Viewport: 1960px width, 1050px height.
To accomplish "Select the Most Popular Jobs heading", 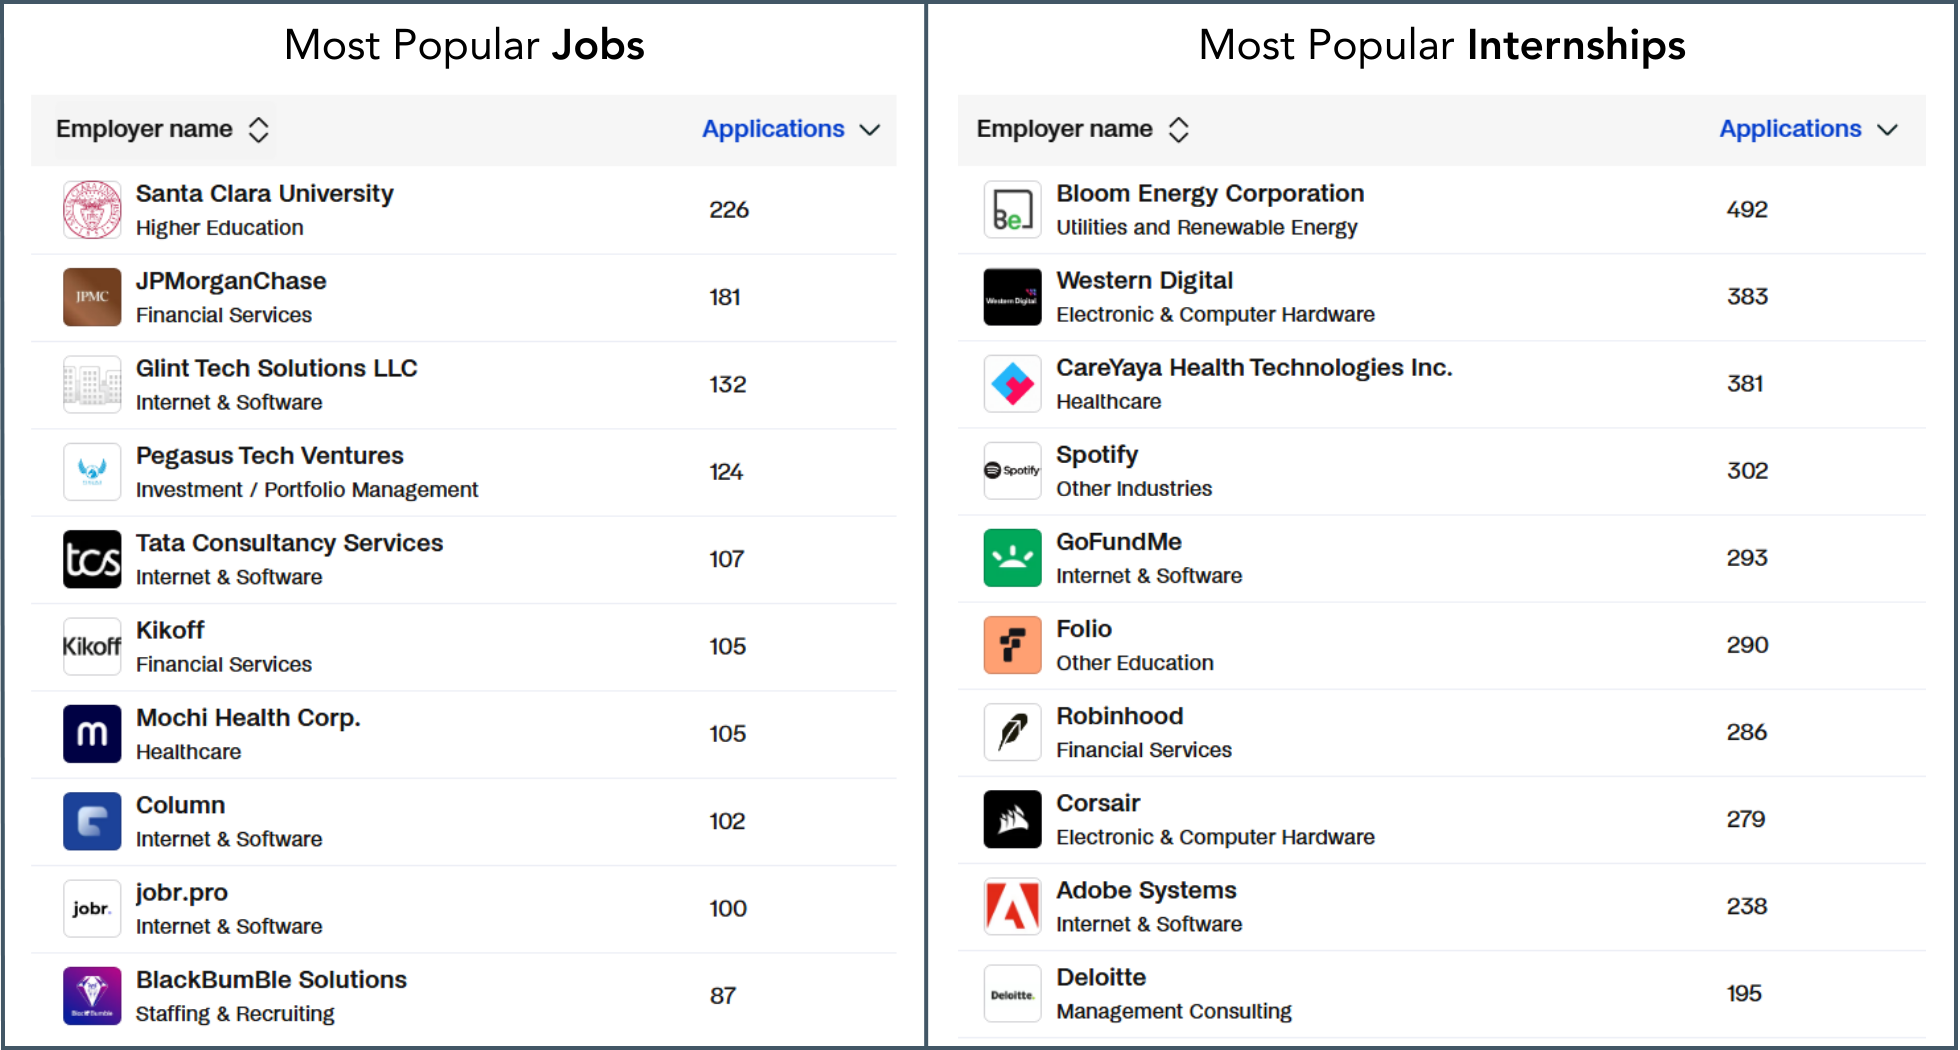I will click(x=463, y=44).
